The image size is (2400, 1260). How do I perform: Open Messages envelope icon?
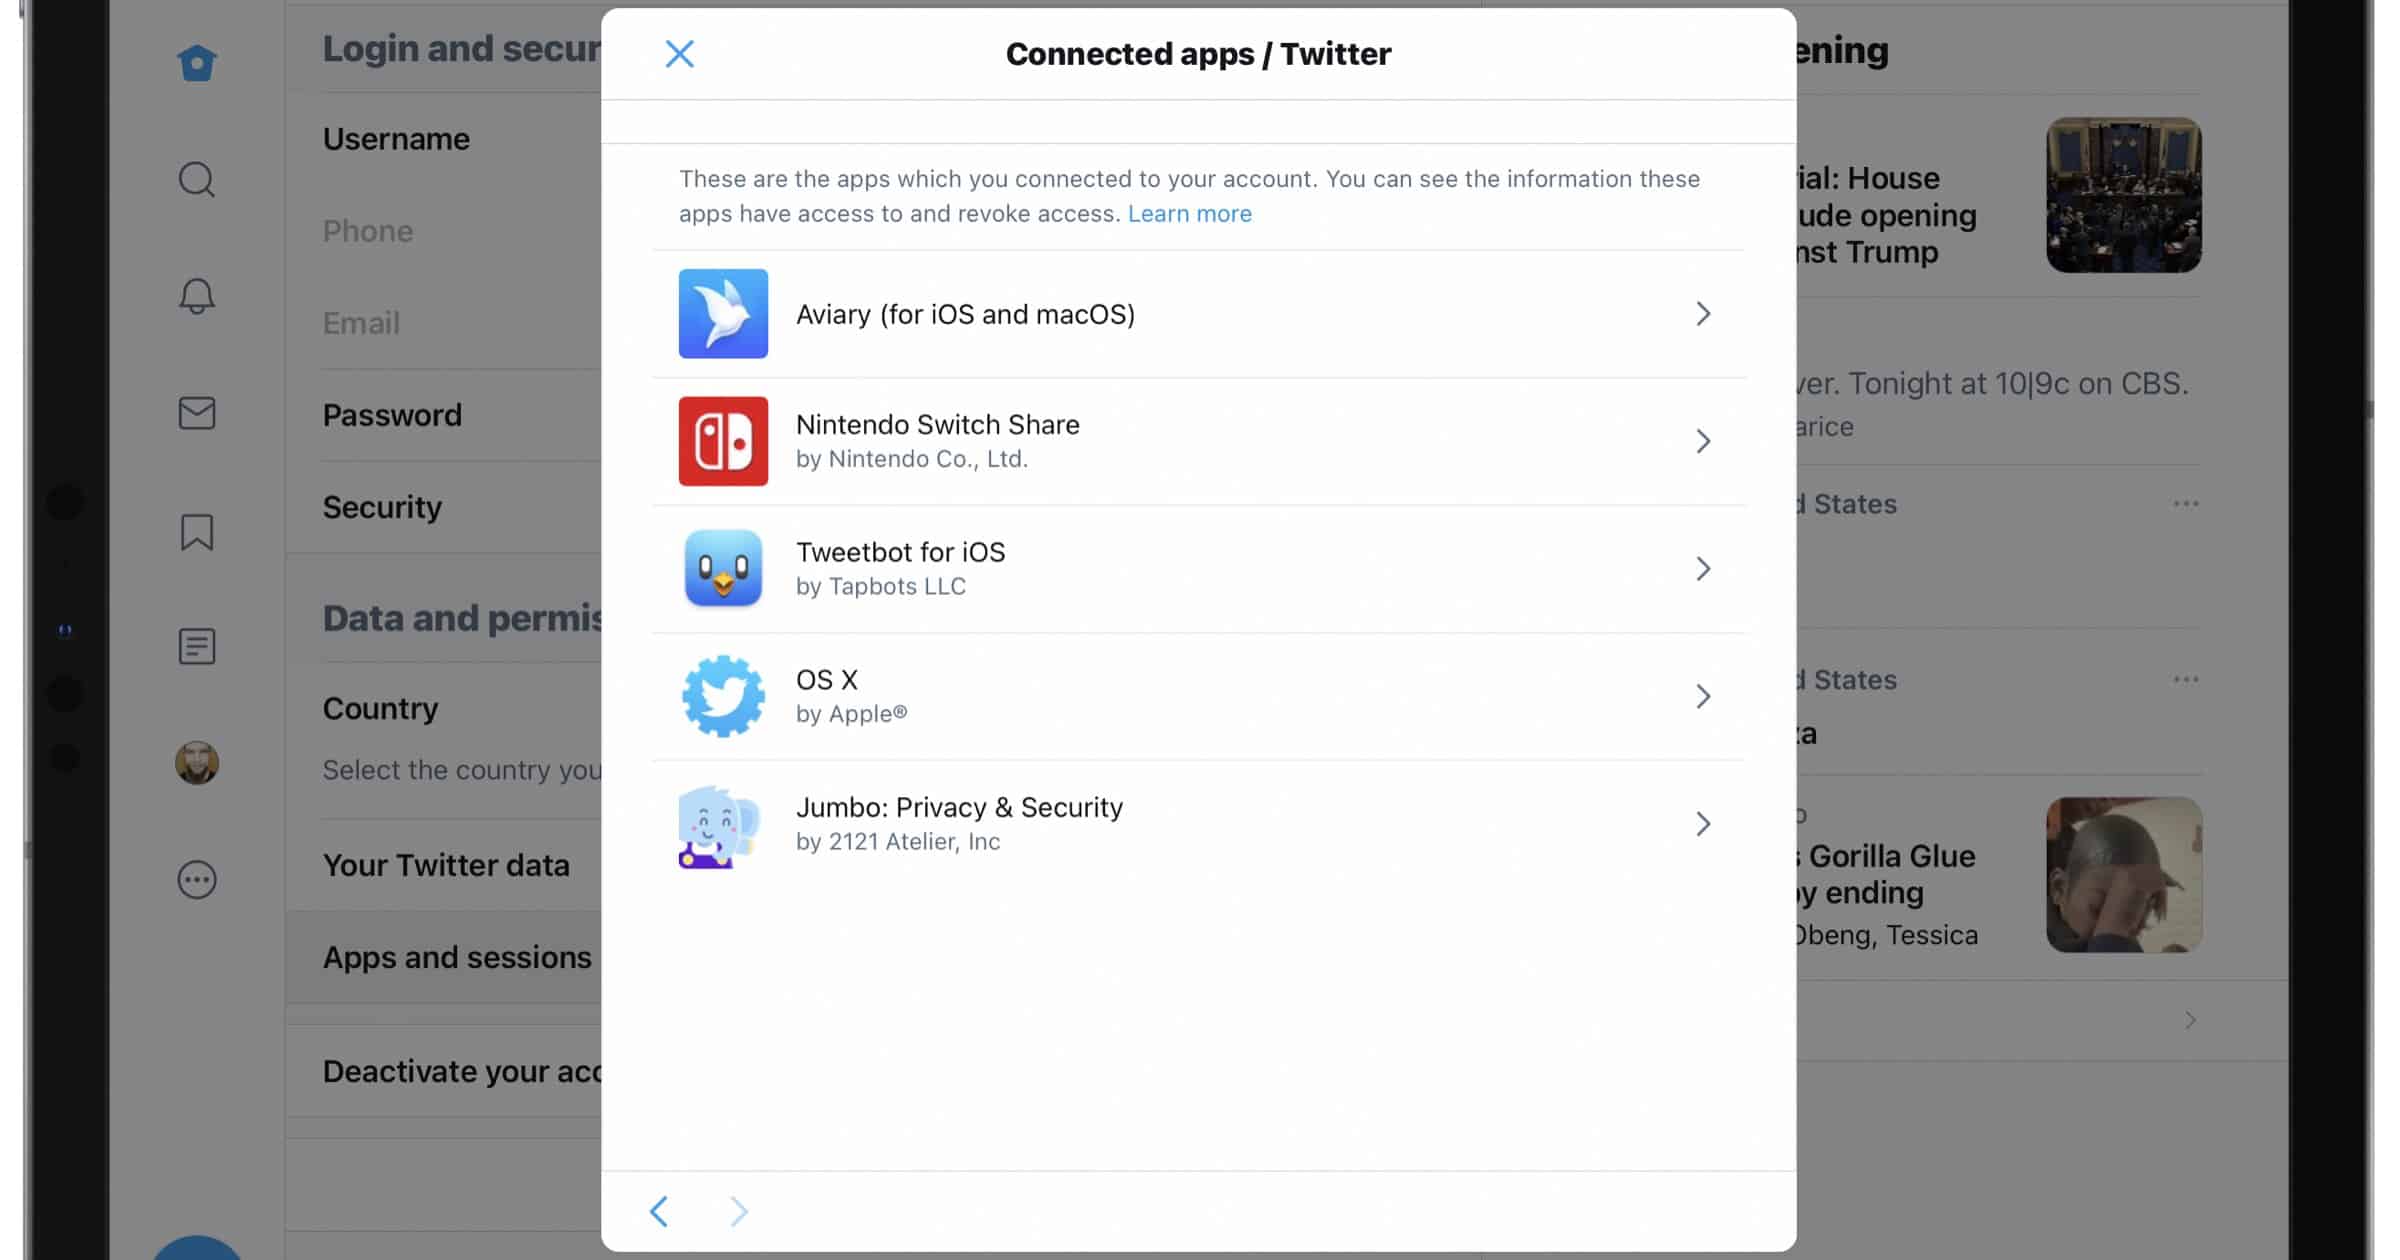click(197, 413)
